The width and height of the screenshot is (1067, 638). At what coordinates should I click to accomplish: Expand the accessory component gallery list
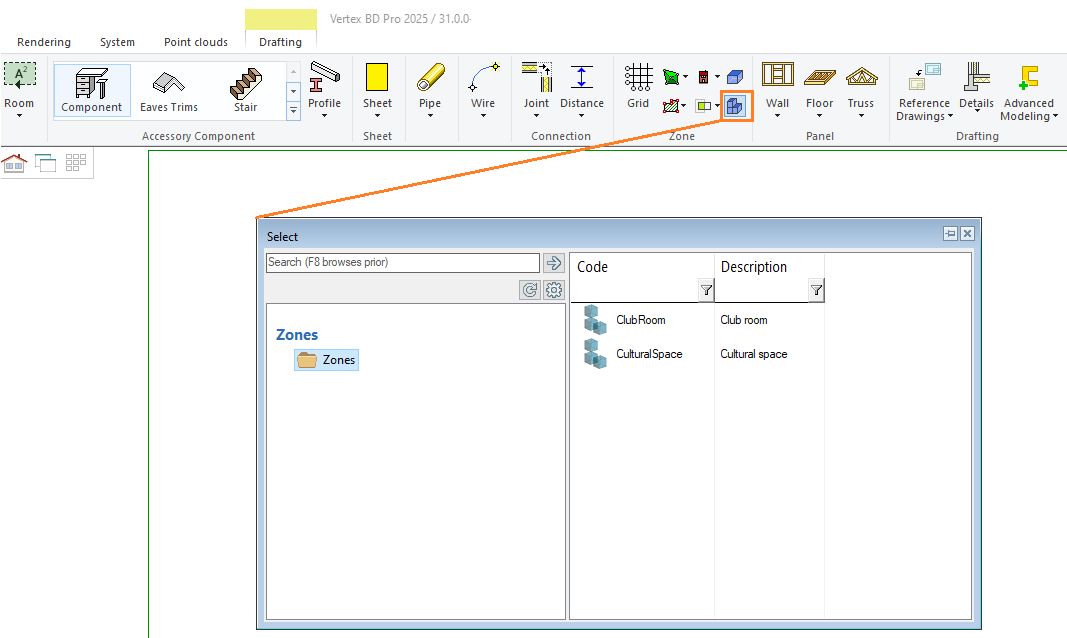293,112
